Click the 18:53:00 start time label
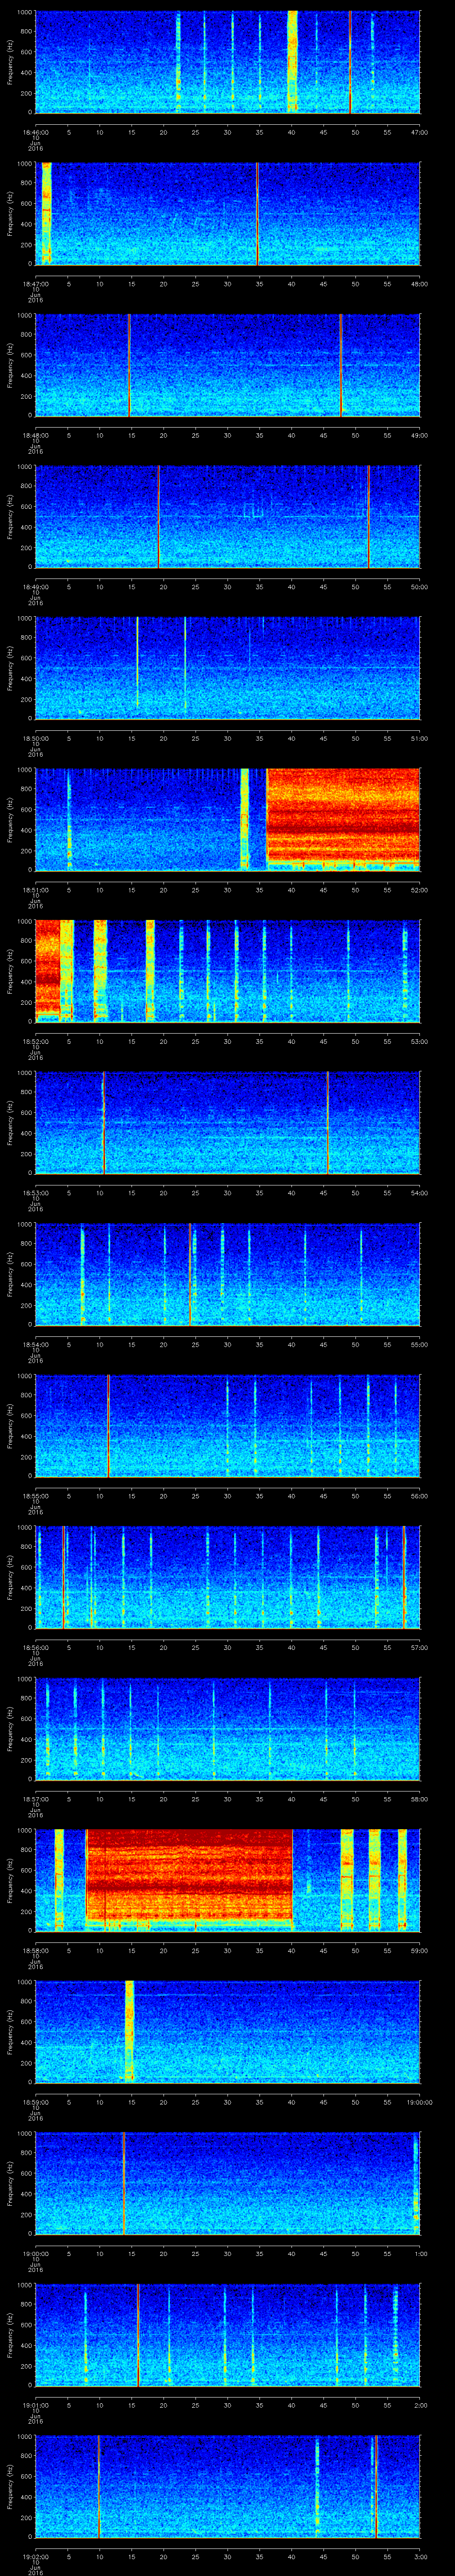 point(35,1193)
